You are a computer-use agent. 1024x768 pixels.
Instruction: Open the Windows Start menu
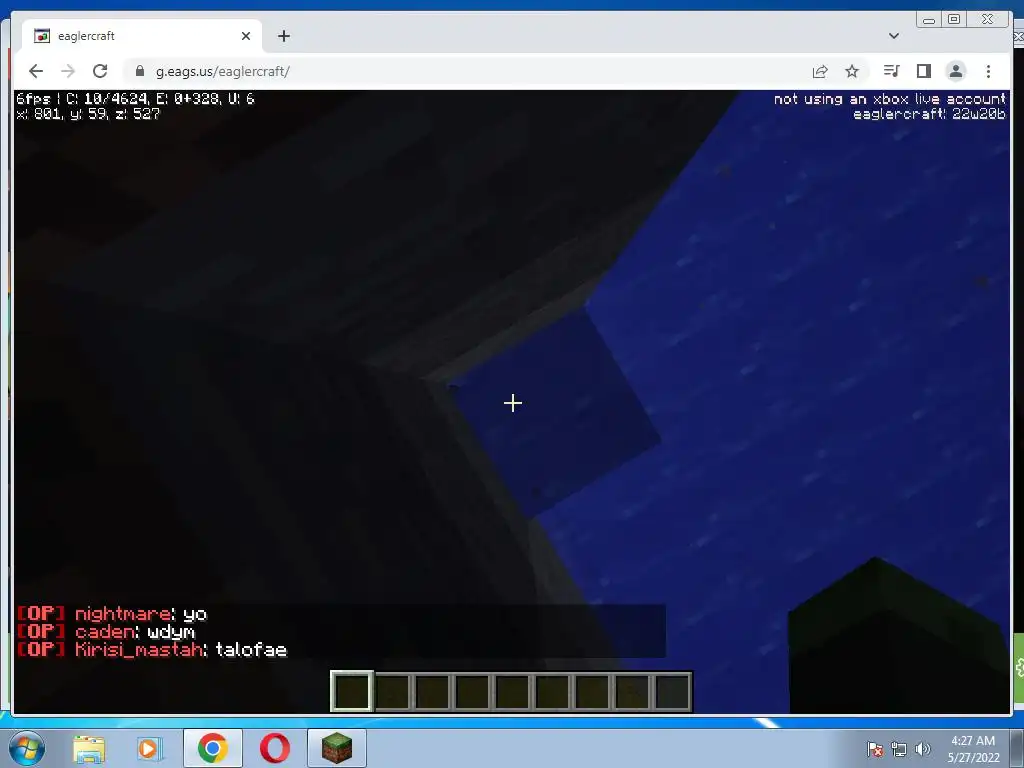point(27,748)
